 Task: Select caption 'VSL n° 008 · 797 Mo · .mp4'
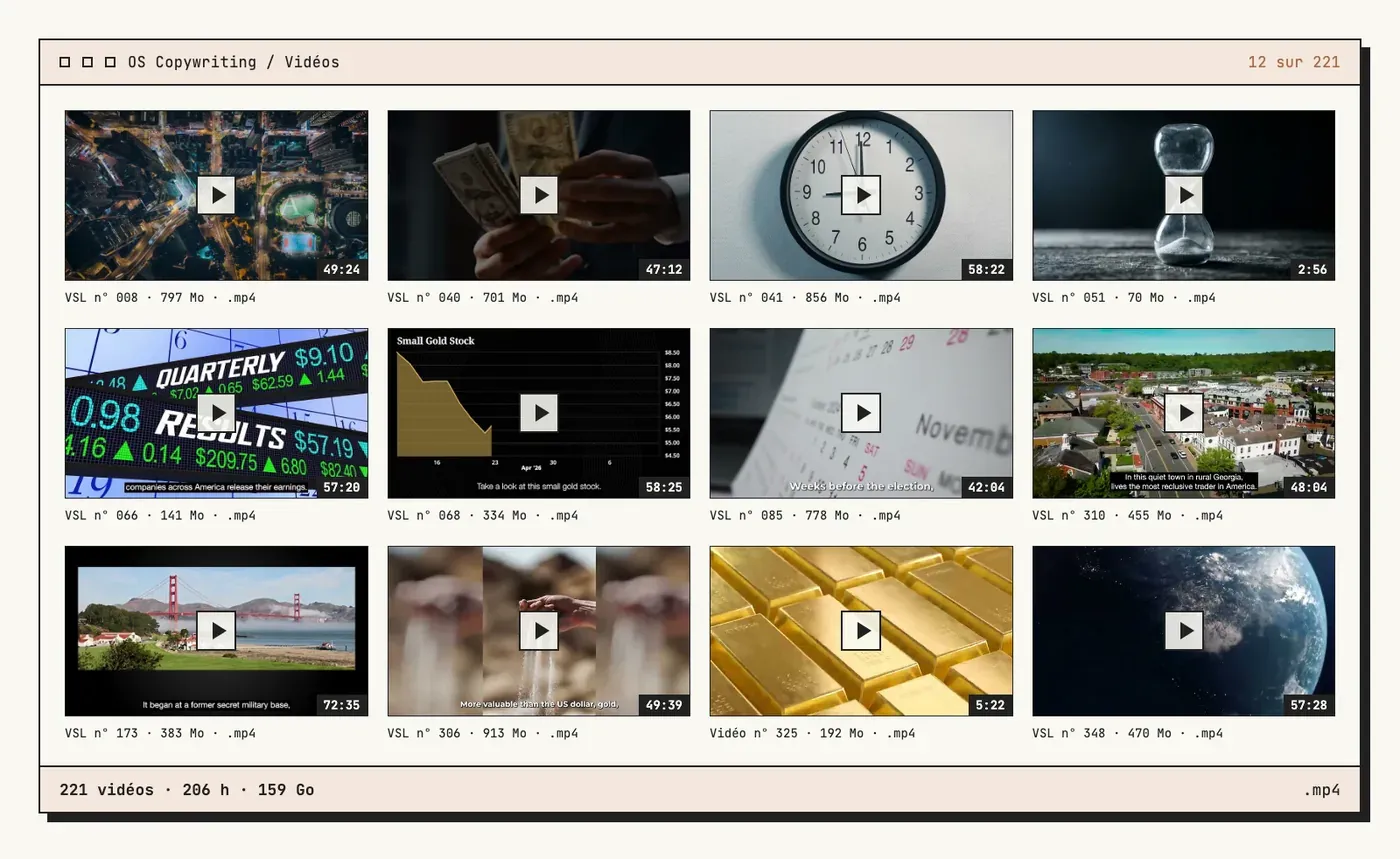click(160, 297)
